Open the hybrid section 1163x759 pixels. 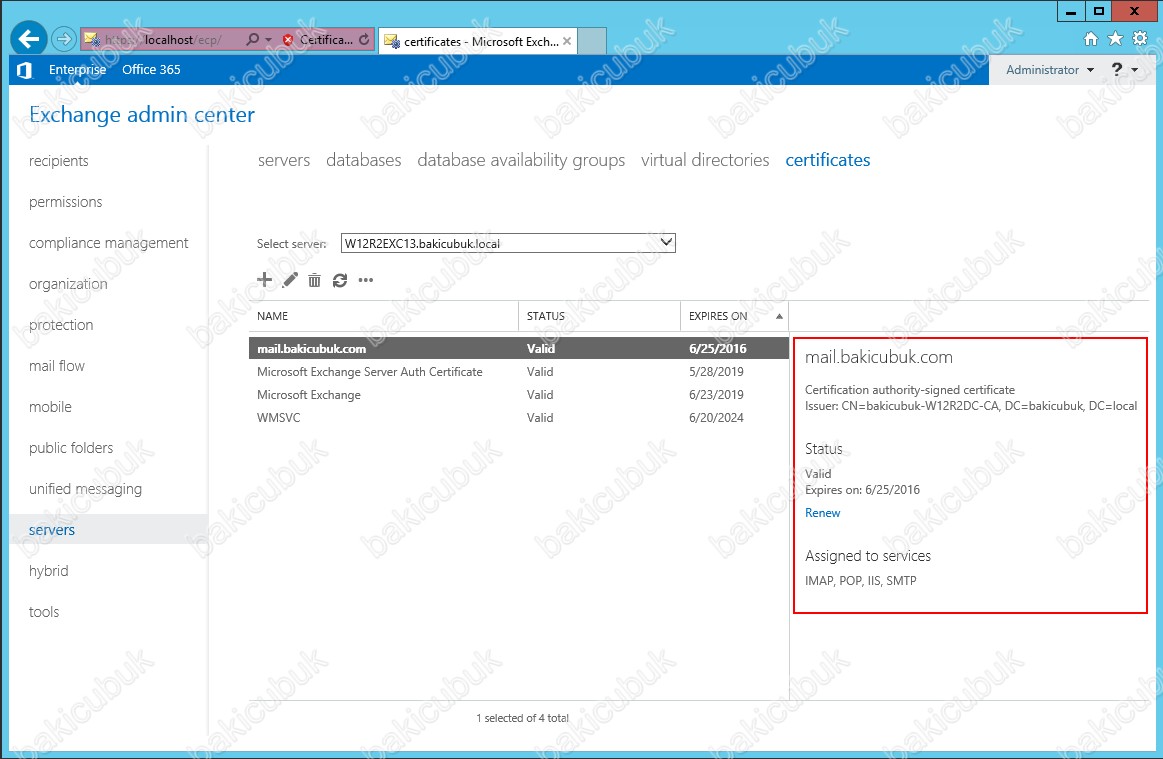48,571
